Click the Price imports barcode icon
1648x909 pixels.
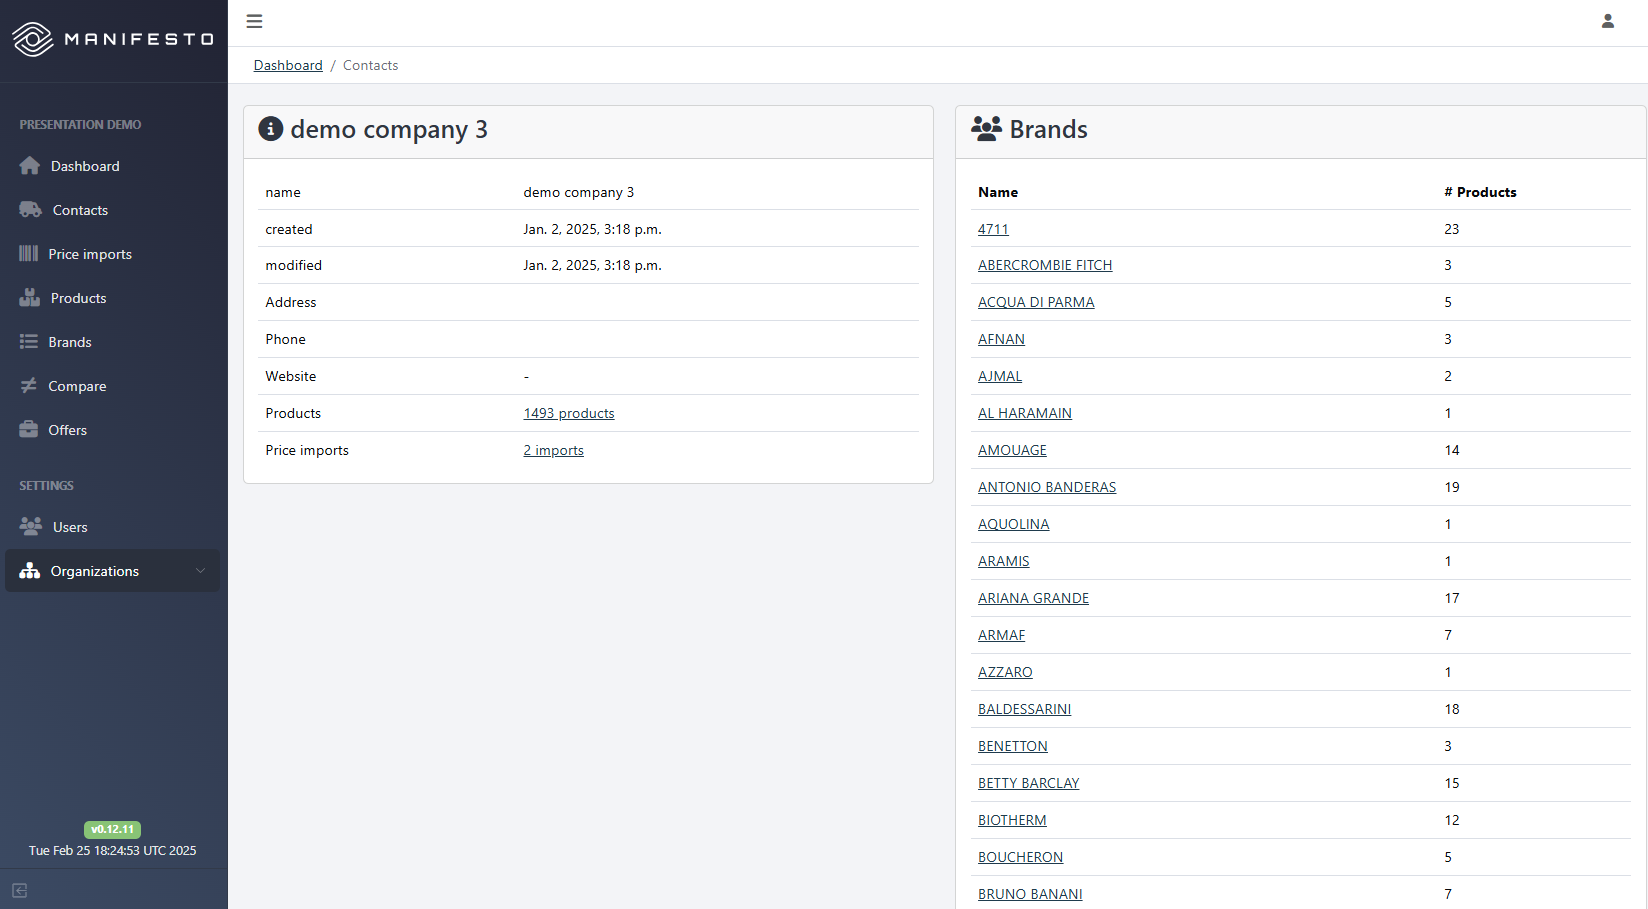point(29,254)
